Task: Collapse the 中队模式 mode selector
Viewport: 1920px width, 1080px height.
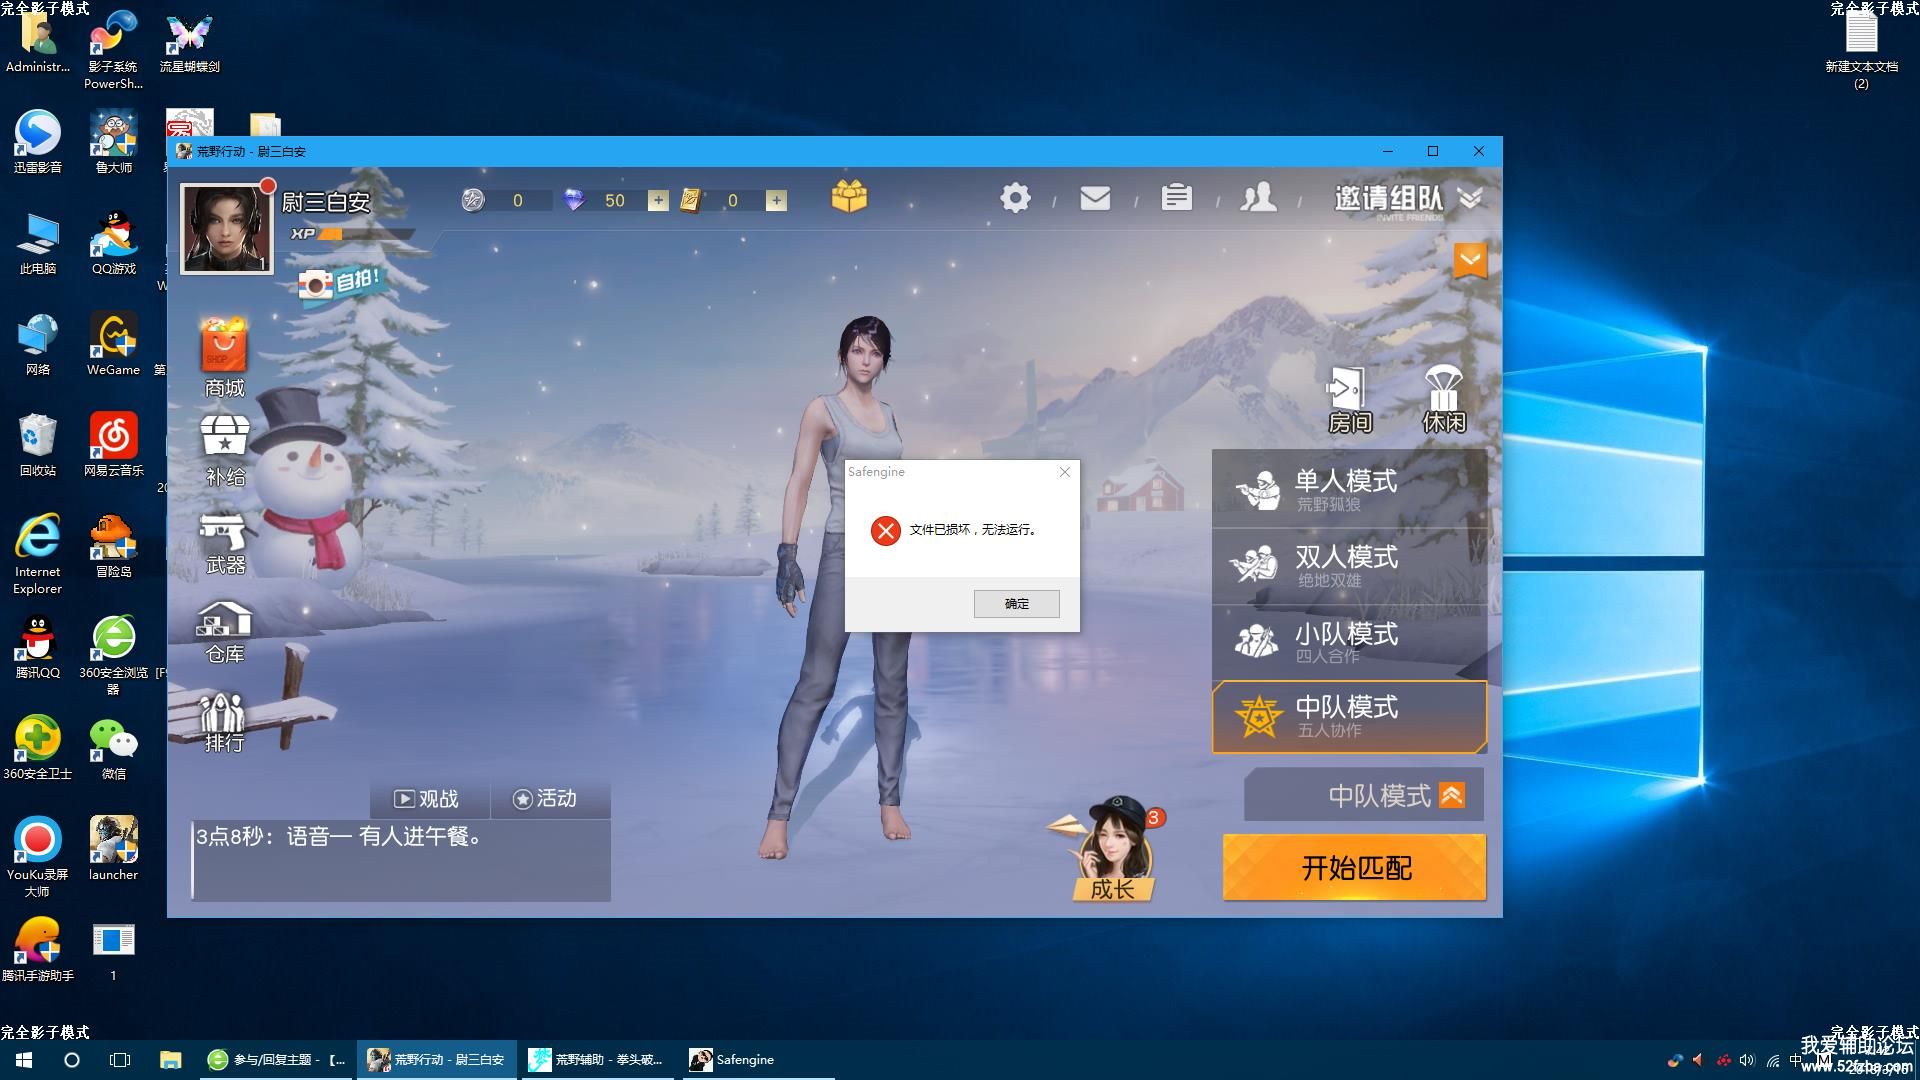Action: pyautogui.click(x=1452, y=795)
